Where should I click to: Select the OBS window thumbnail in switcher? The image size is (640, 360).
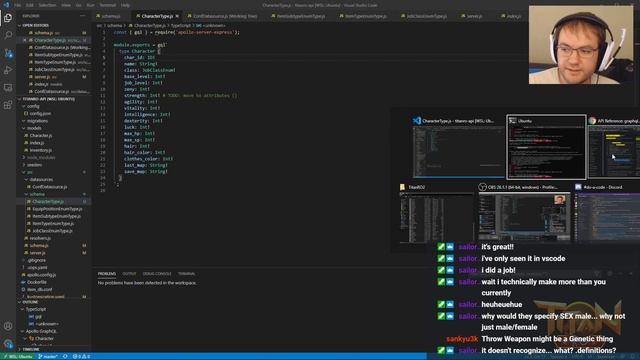524,212
